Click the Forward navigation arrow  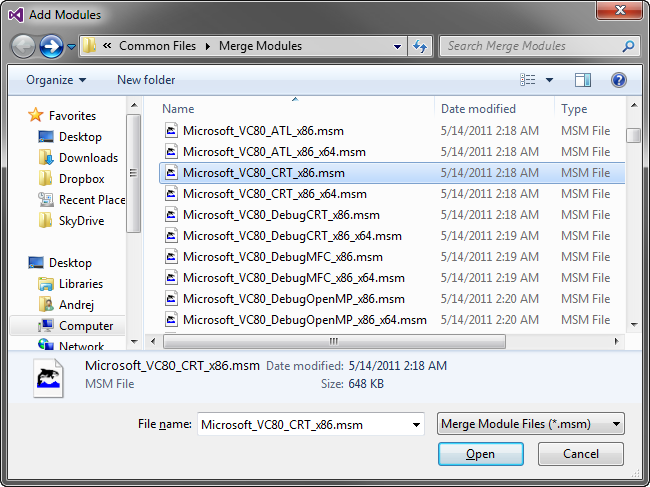[51, 46]
